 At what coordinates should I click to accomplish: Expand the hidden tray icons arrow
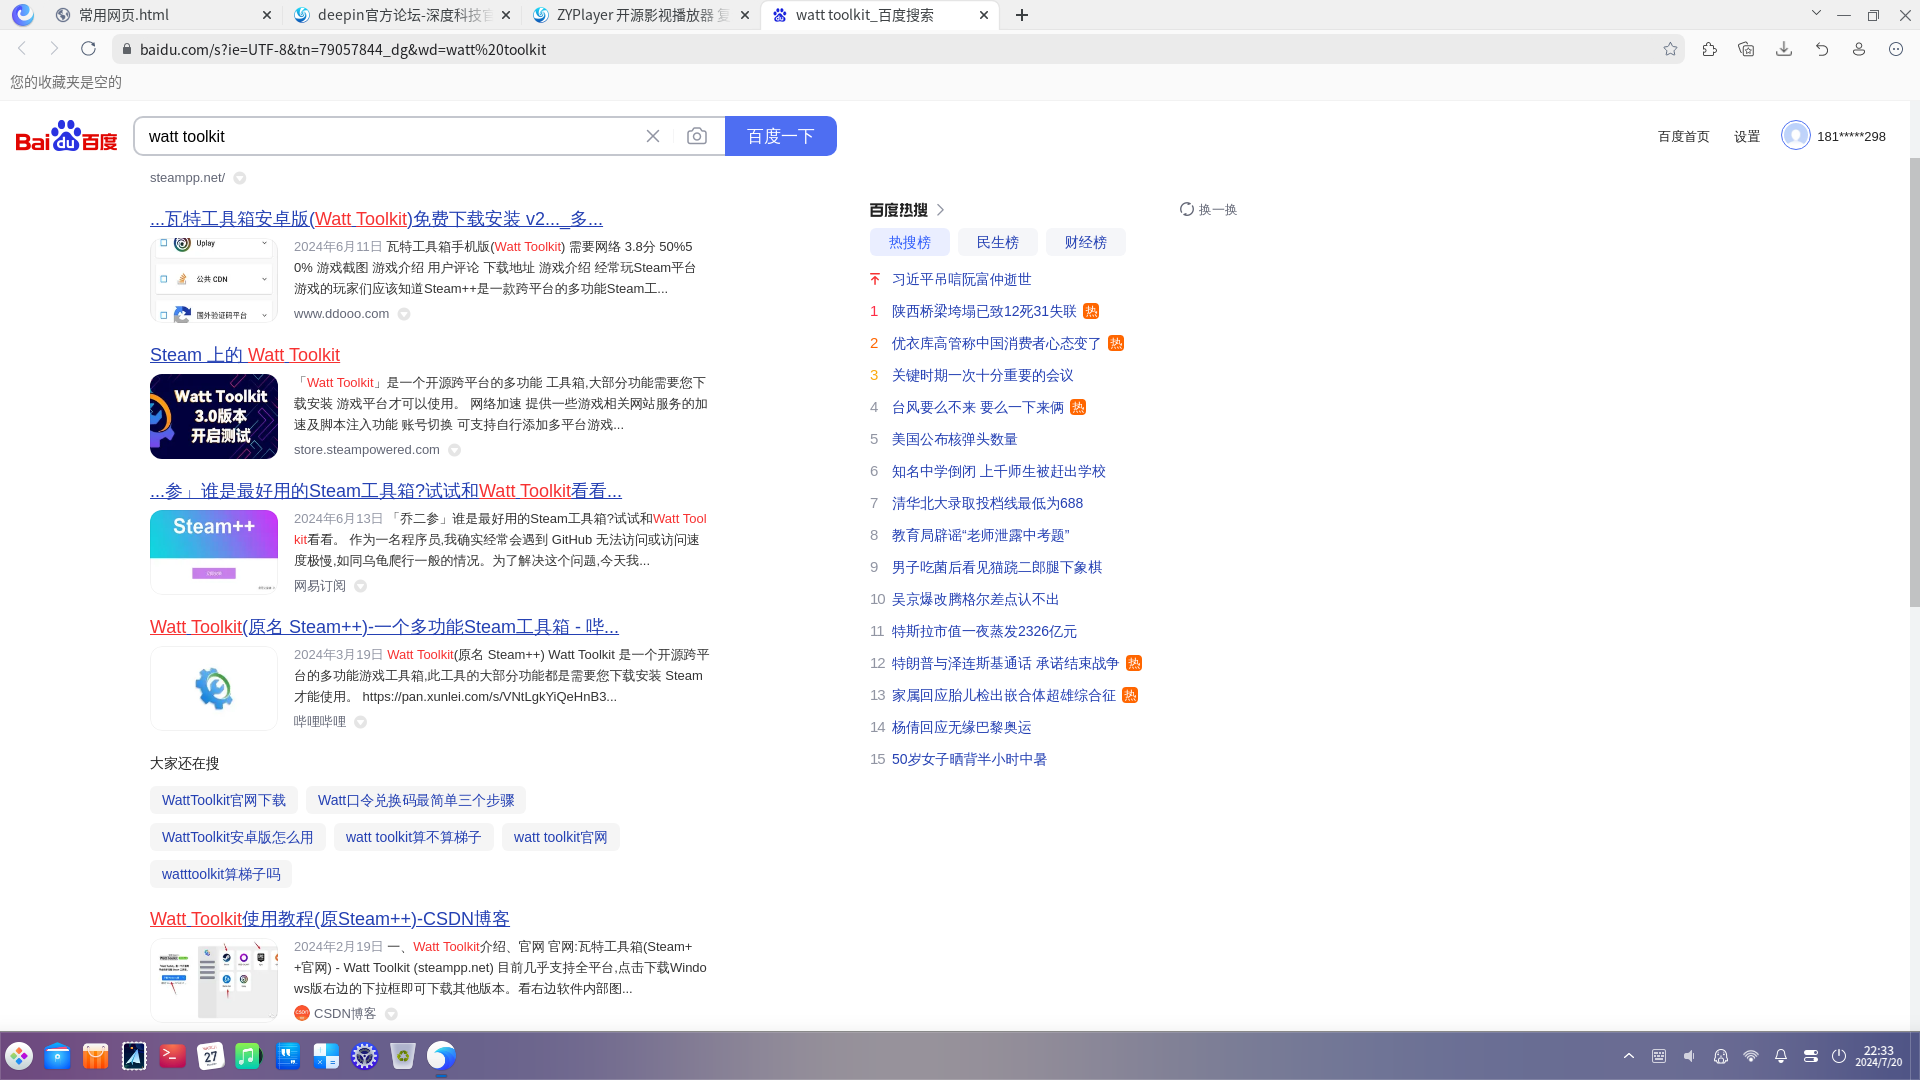pos(1629,1056)
